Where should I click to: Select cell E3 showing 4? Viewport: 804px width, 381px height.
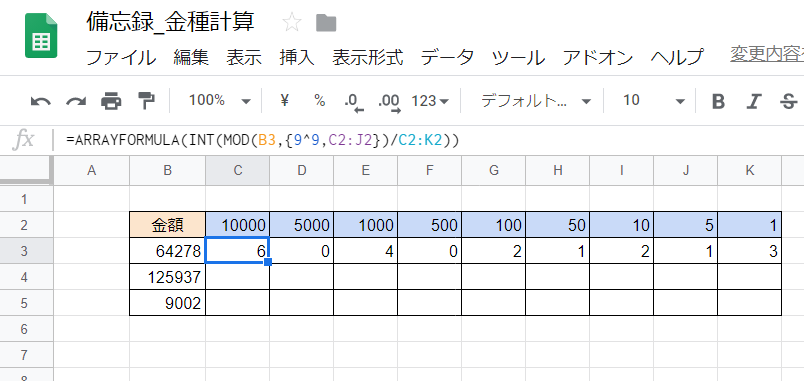[366, 251]
